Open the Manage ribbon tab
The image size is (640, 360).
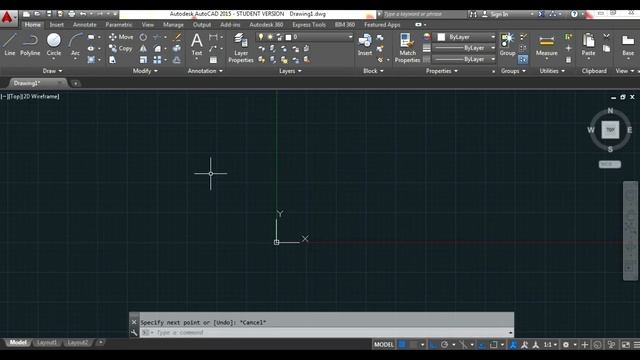[x=173, y=25]
